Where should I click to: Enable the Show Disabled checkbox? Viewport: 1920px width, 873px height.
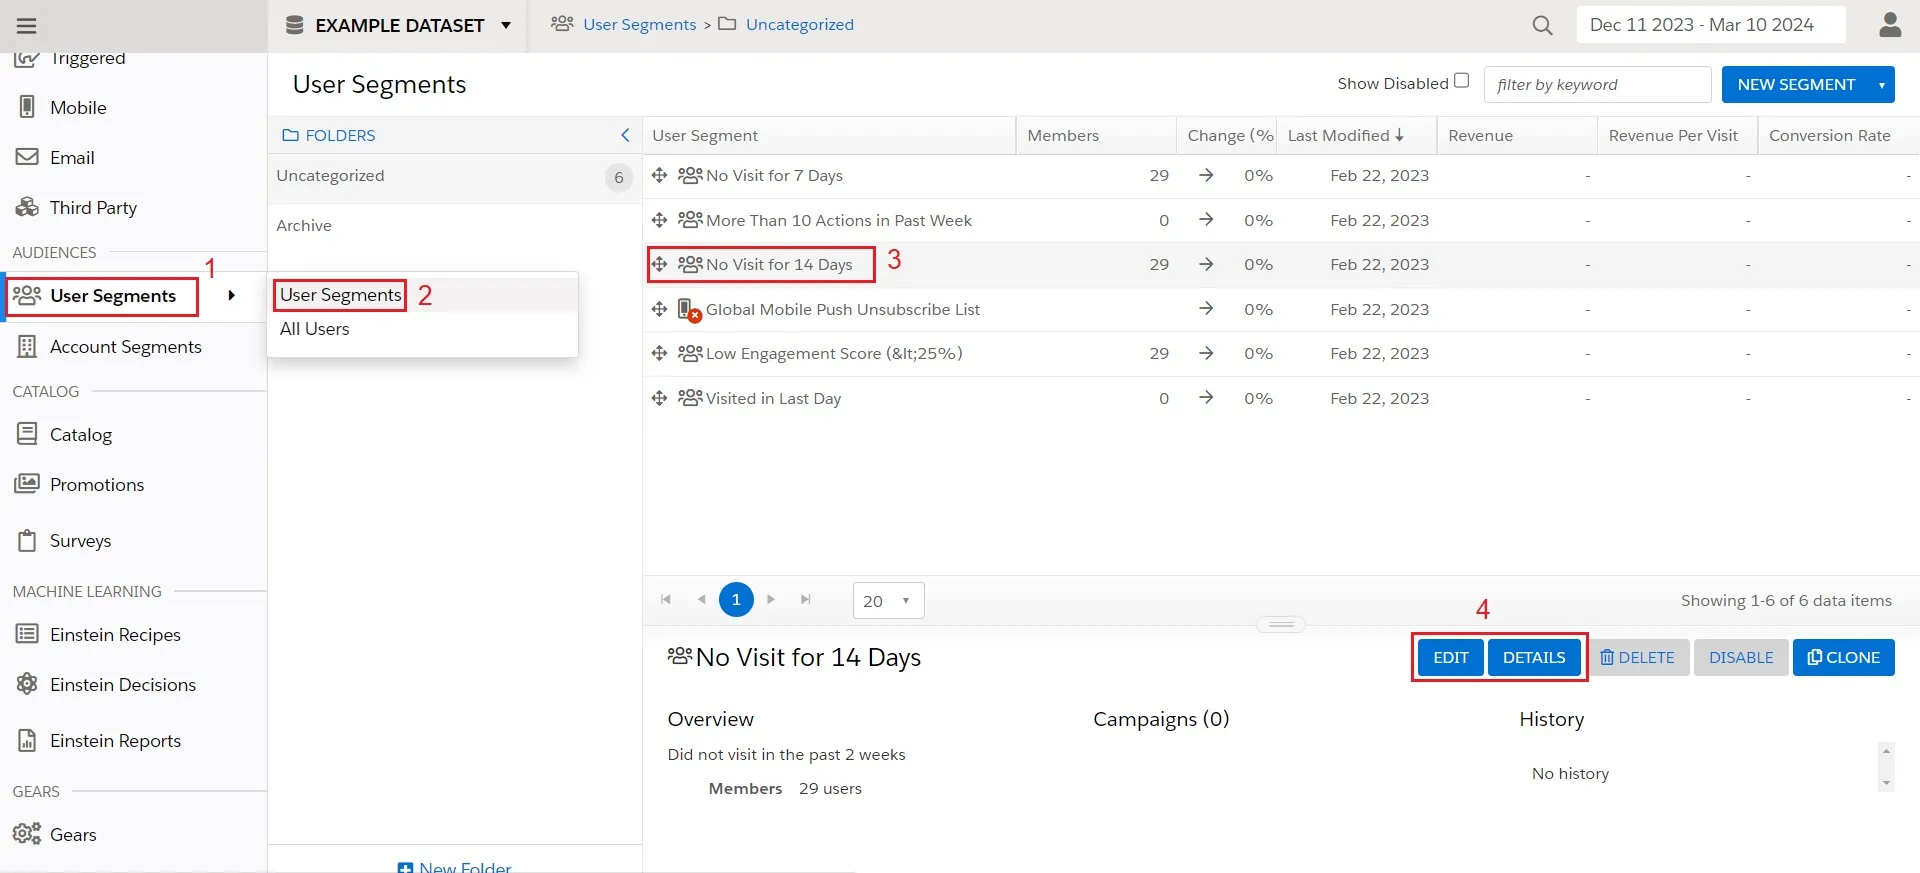1461,81
